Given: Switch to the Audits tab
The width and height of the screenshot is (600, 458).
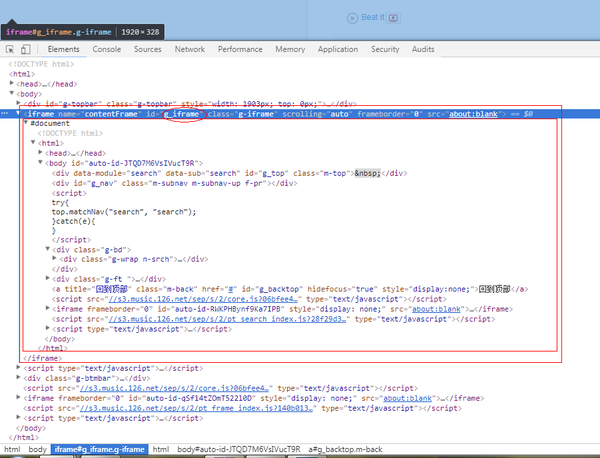Looking at the screenshot, I should coord(423,49).
